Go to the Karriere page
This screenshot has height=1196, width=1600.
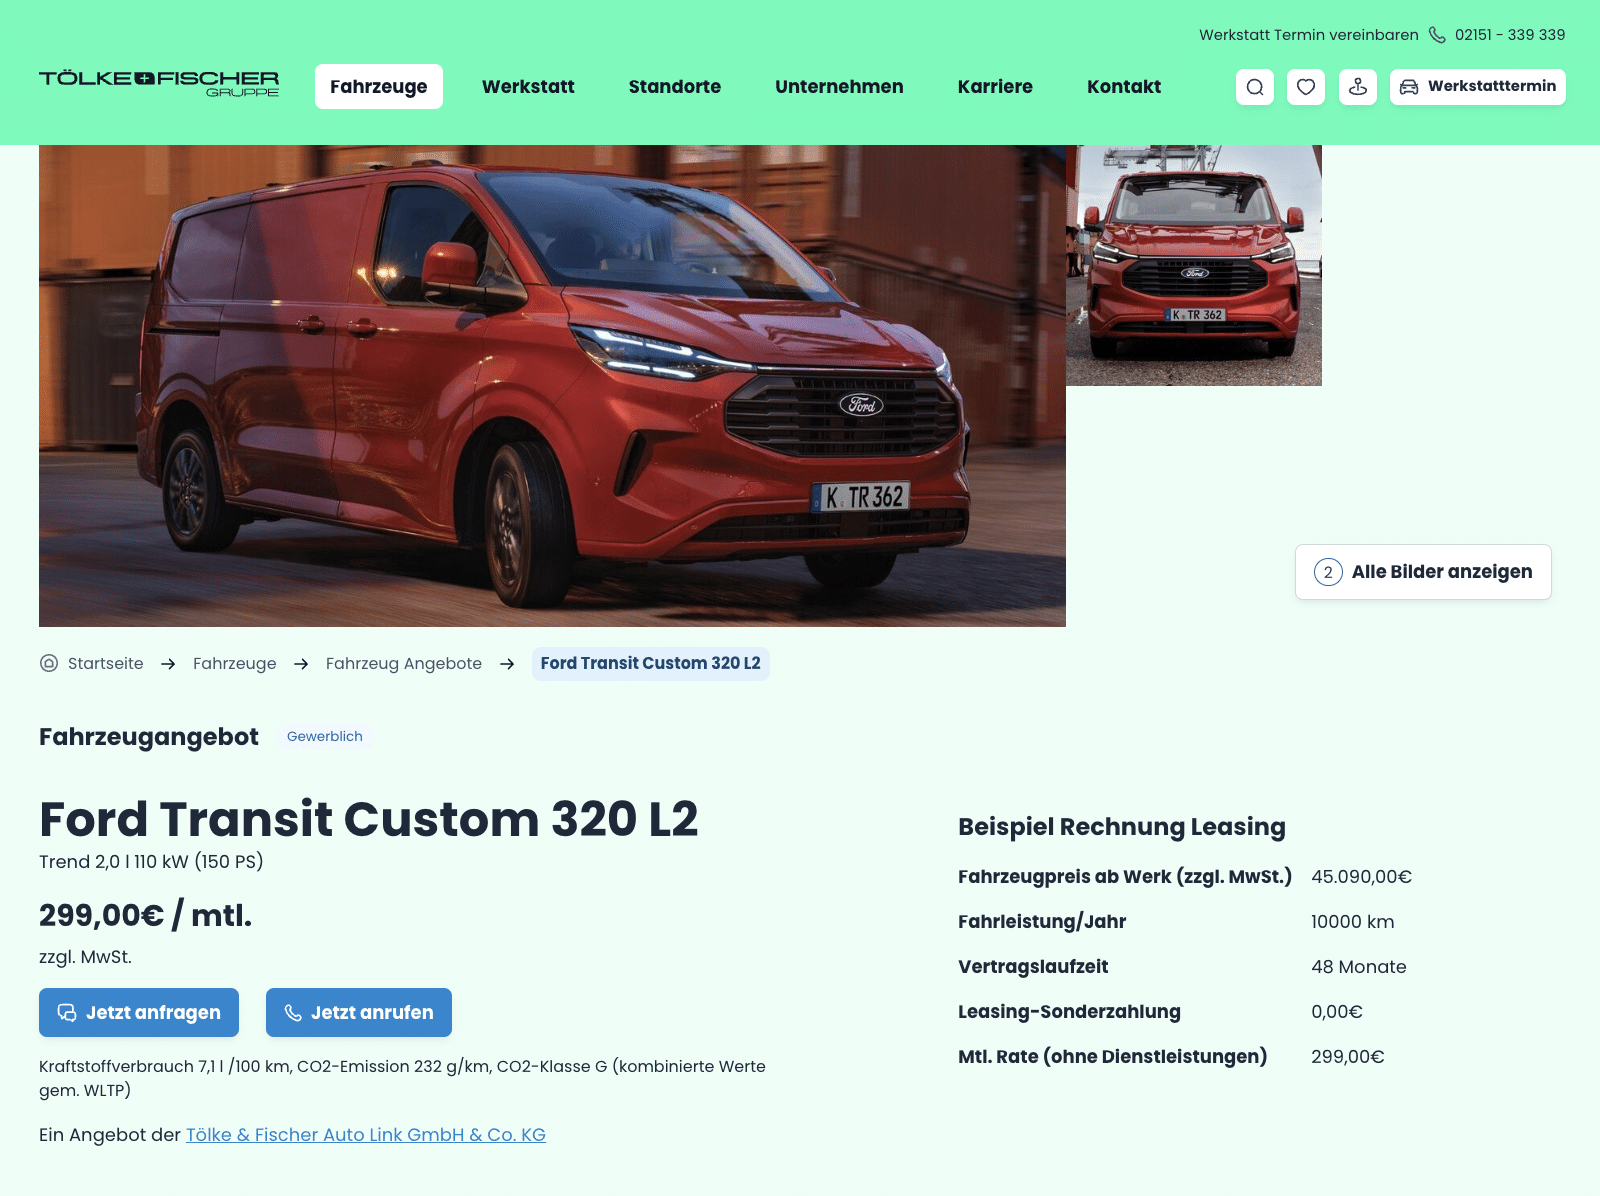pyautogui.click(x=995, y=87)
